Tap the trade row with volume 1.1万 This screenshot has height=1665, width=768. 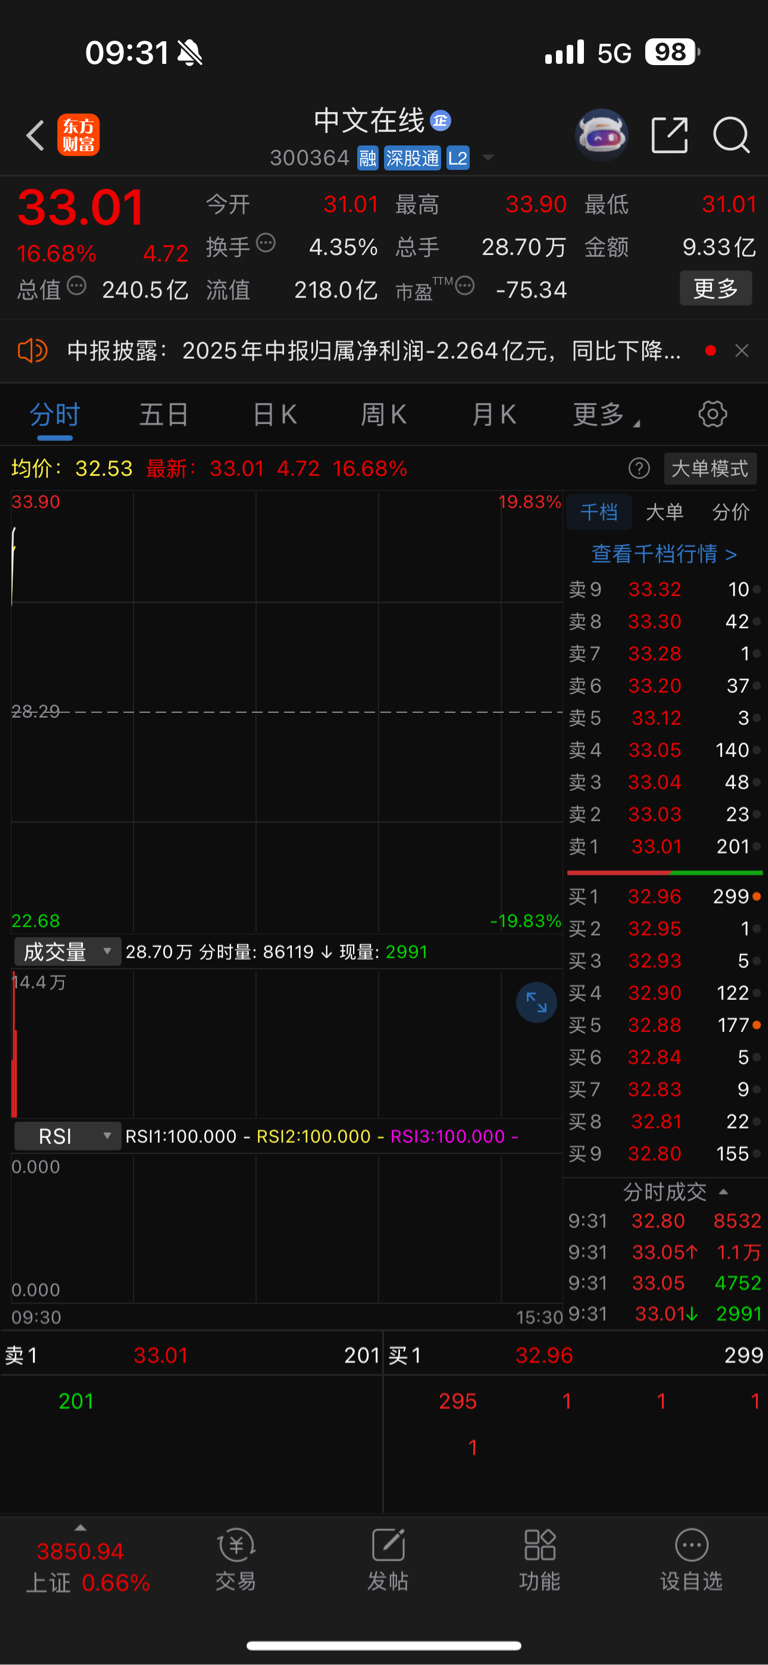[664, 1252]
